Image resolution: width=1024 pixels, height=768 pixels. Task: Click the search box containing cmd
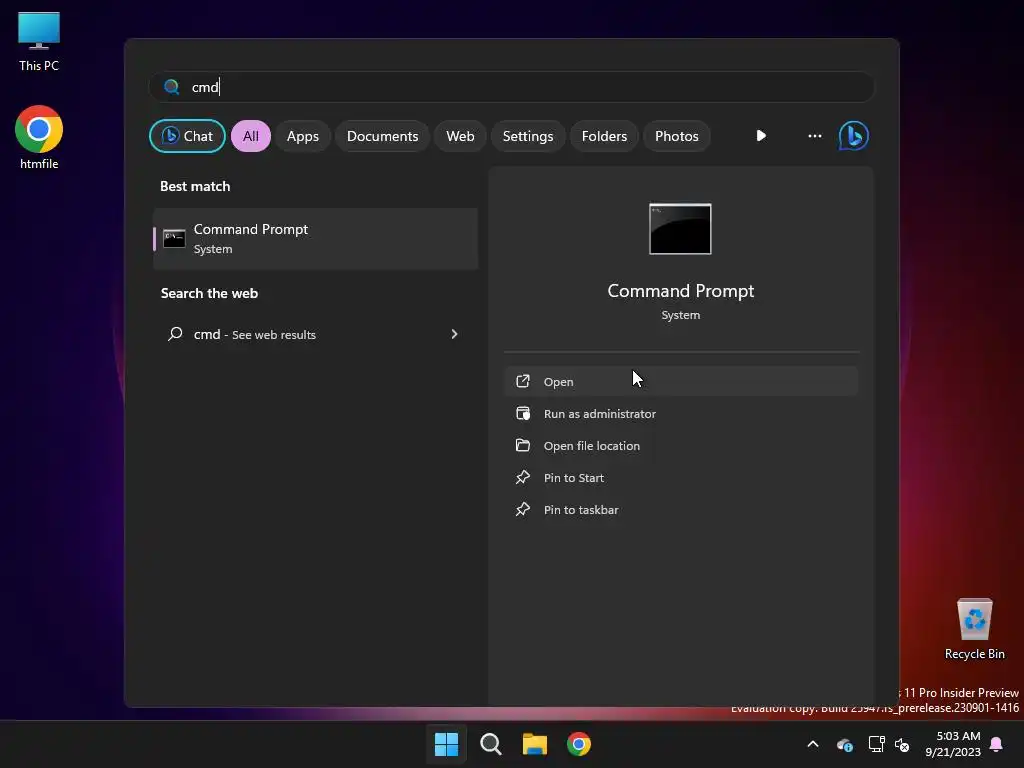pyautogui.click(x=512, y=87)
